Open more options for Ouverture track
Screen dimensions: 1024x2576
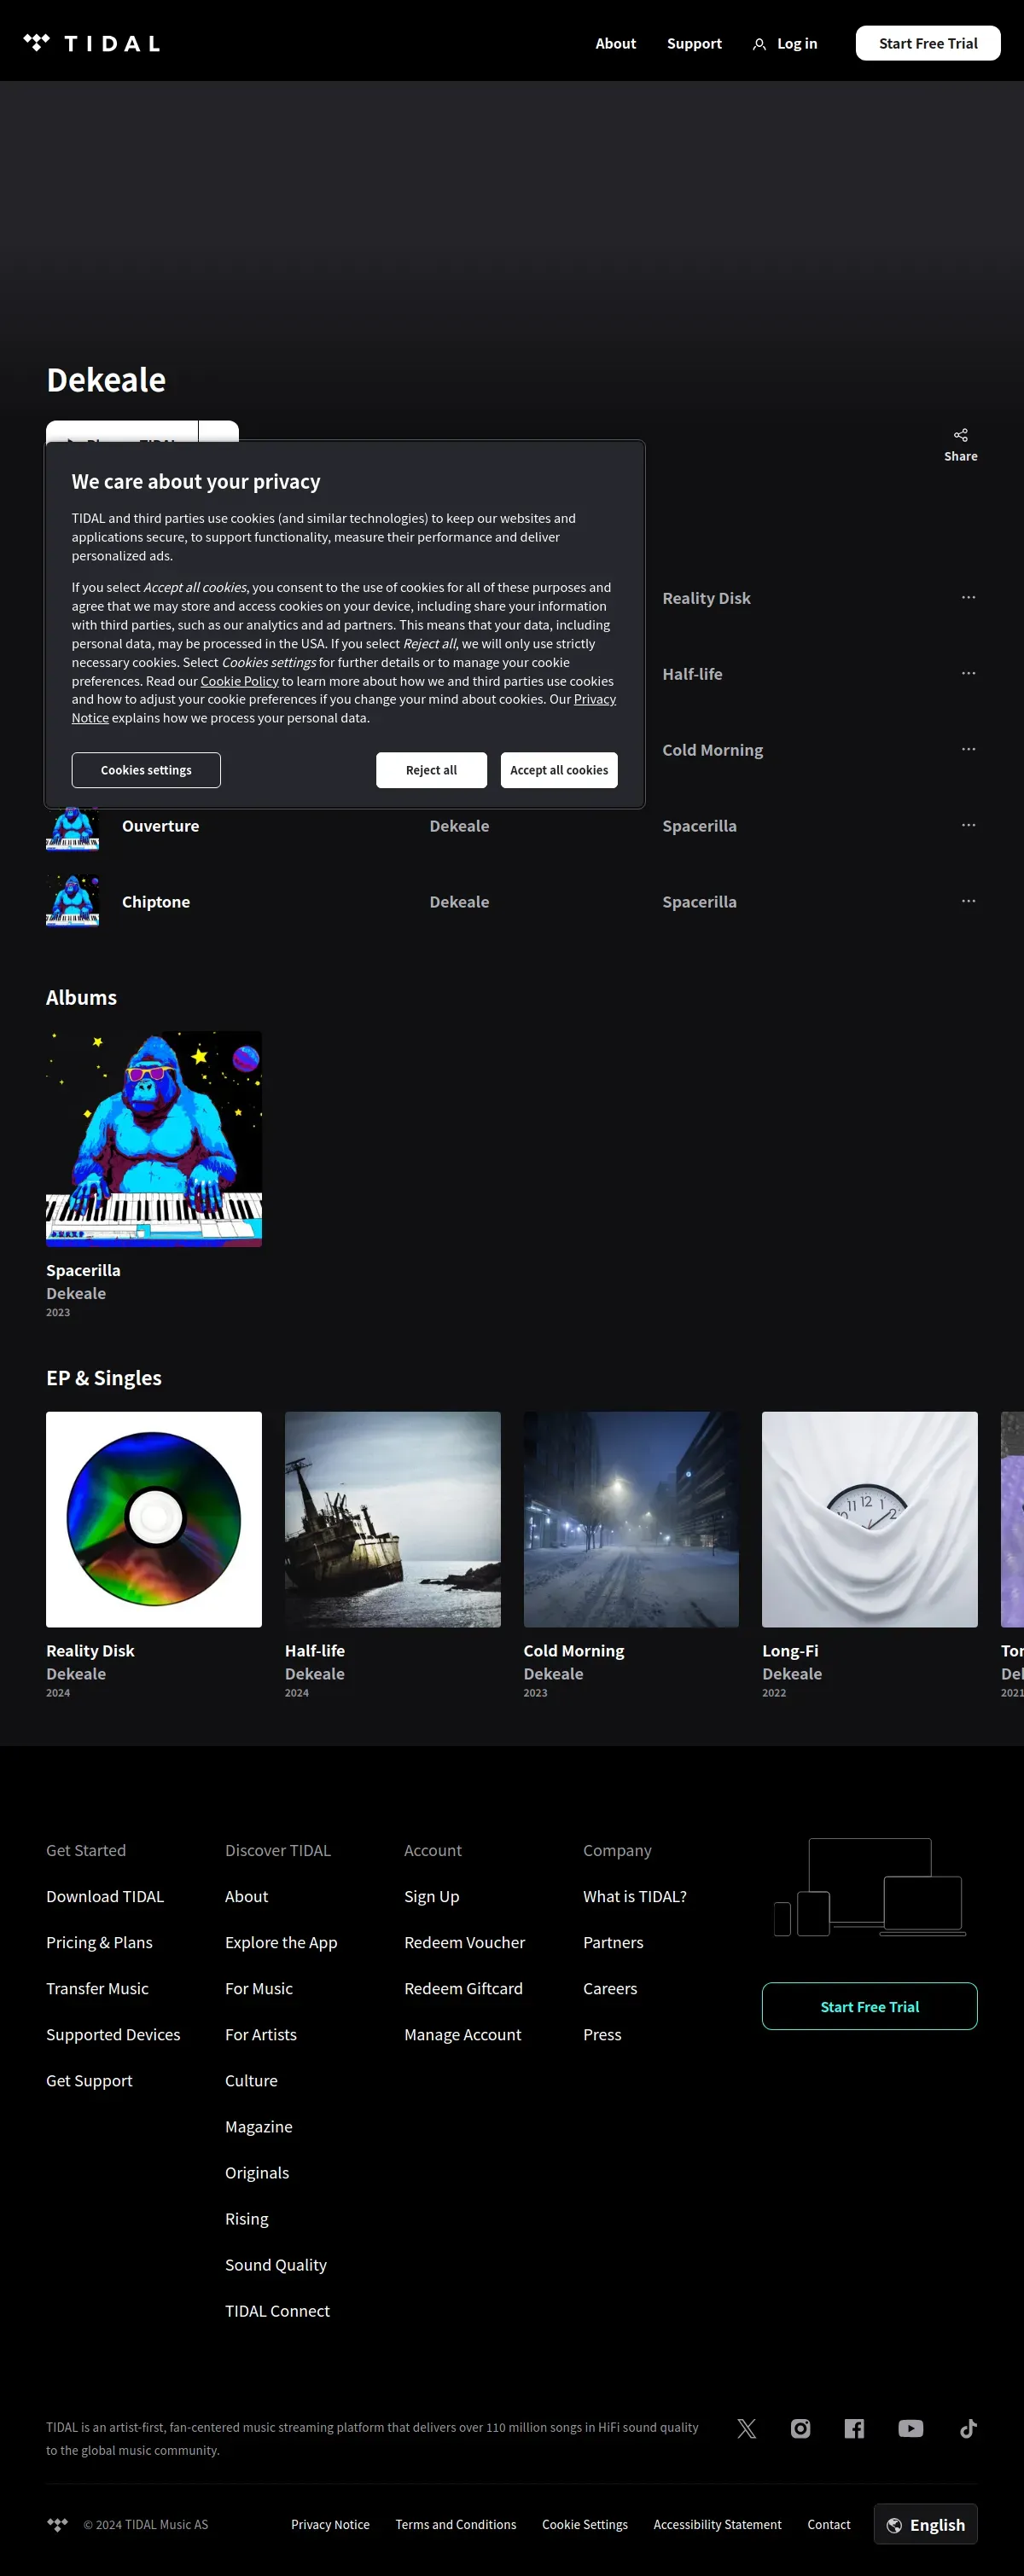(968, 825)
